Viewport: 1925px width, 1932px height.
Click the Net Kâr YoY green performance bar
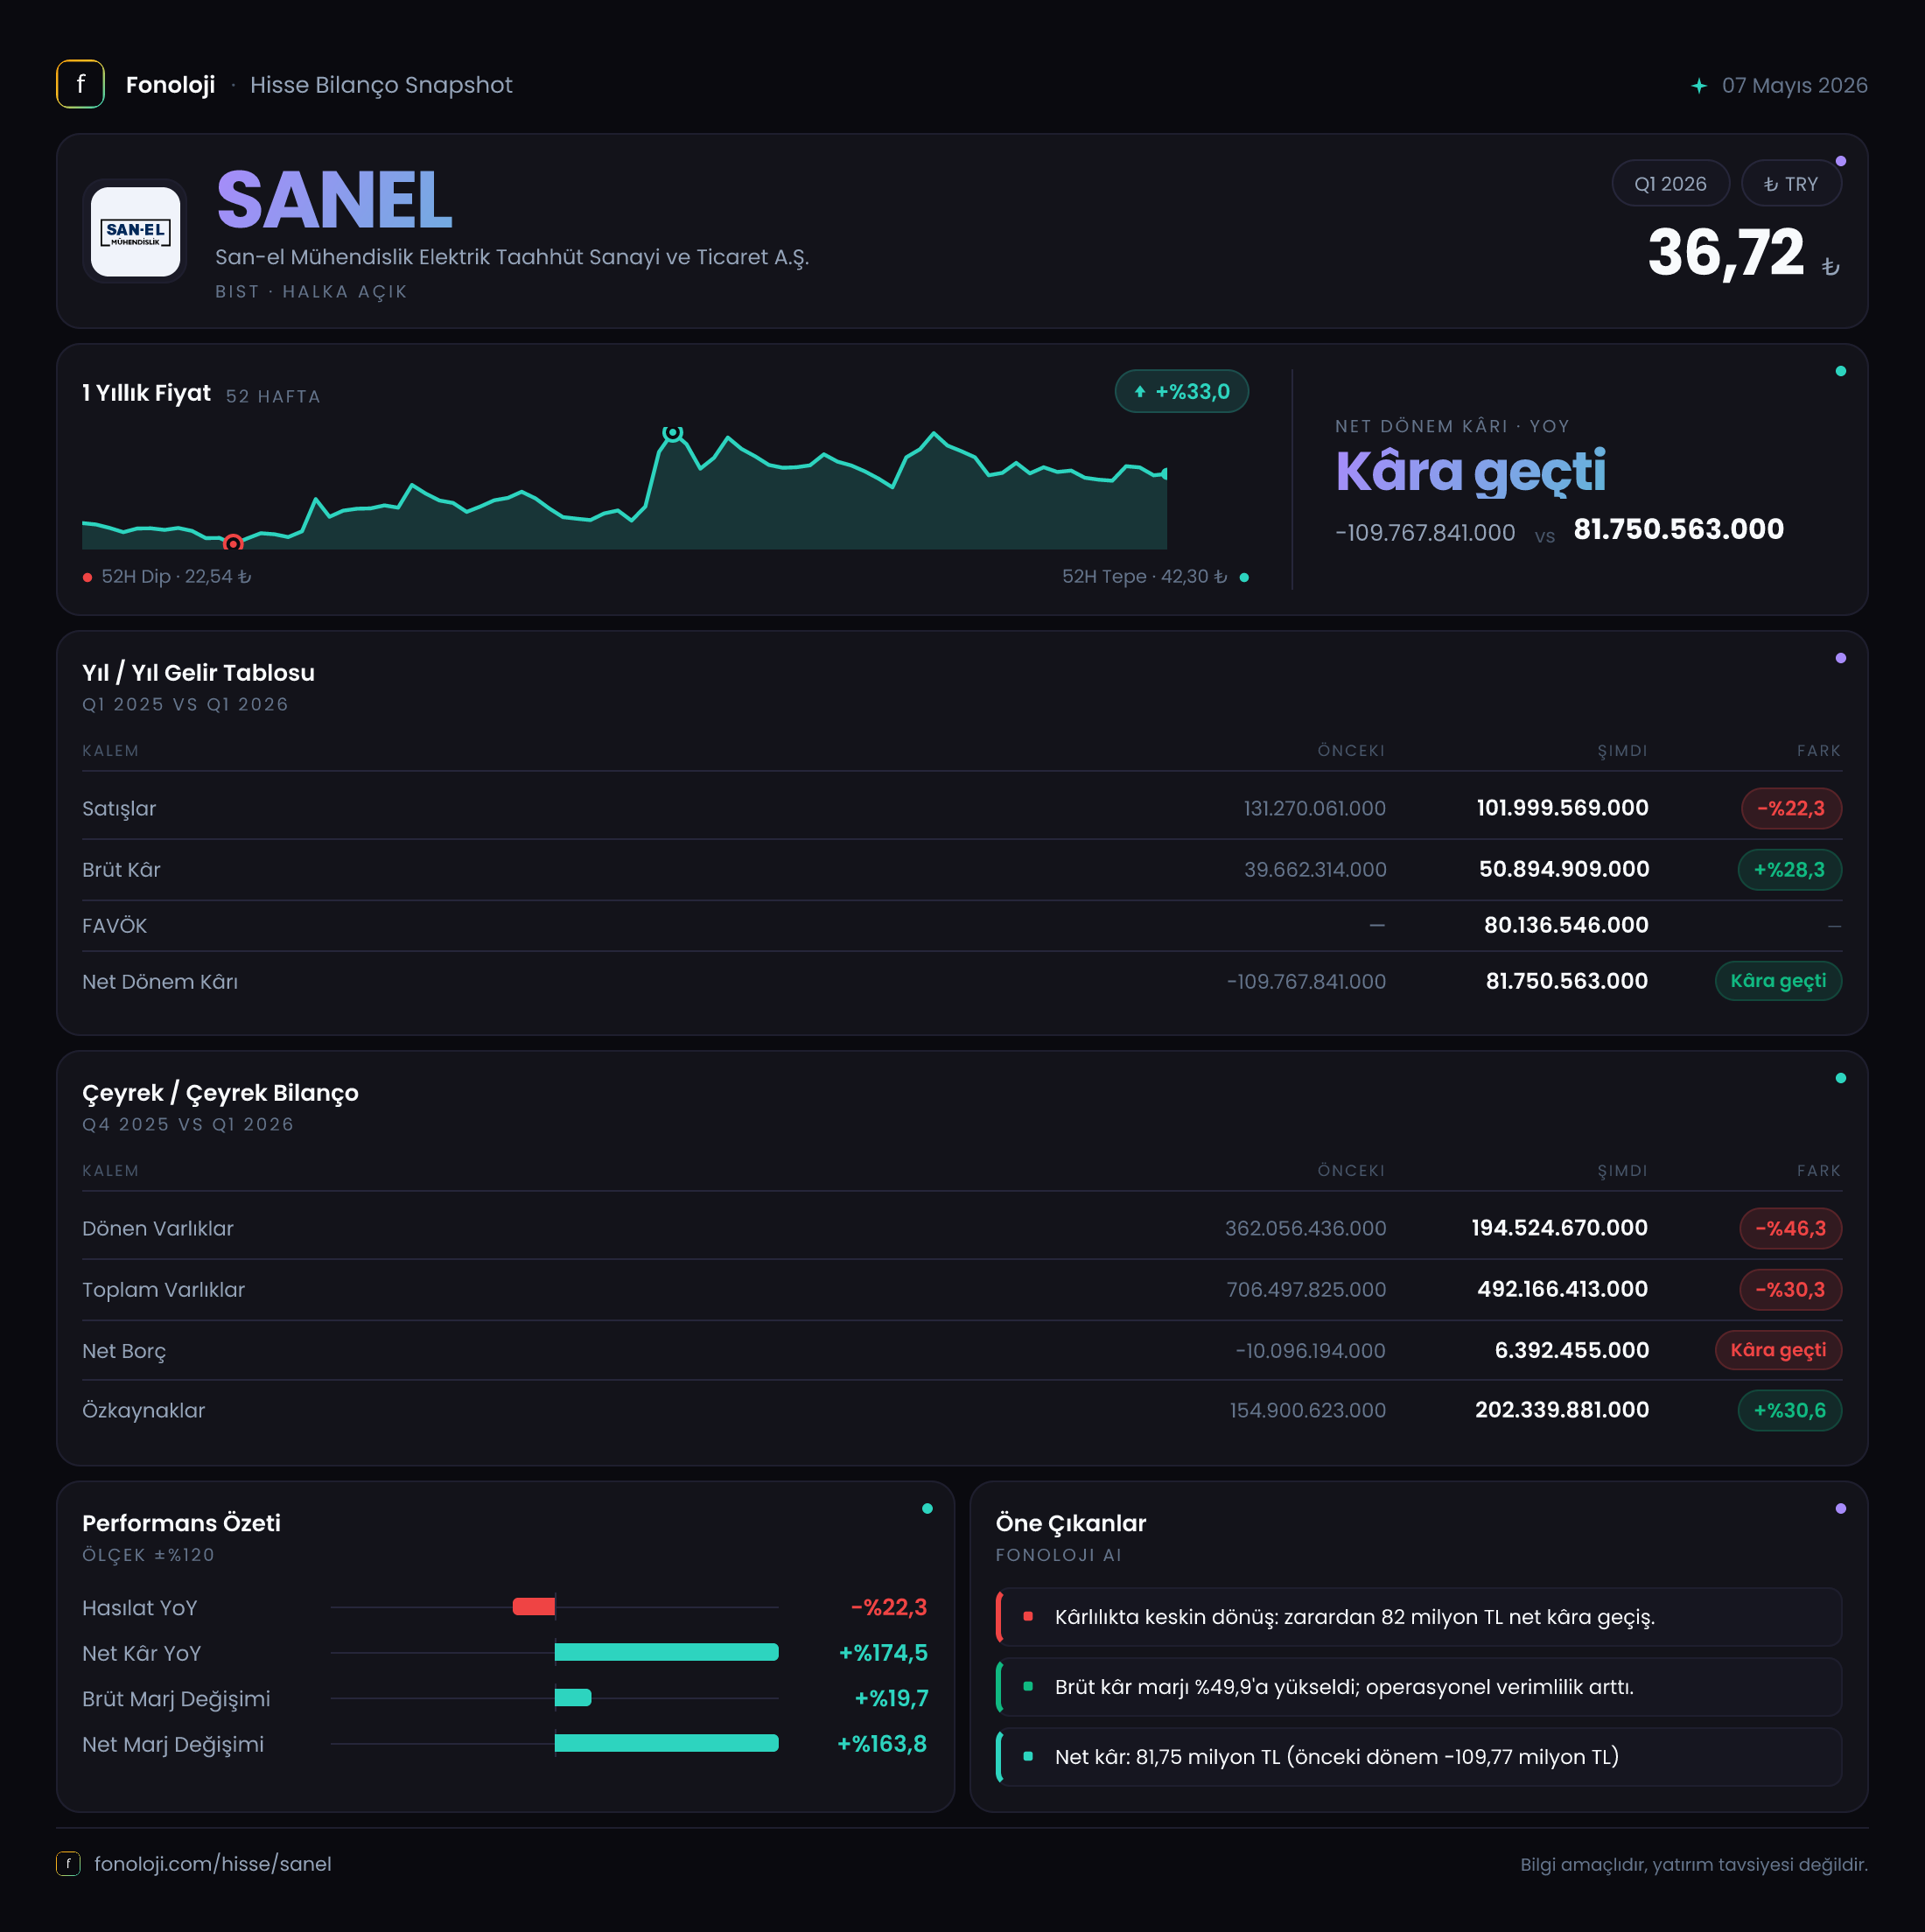point(666,1652)
